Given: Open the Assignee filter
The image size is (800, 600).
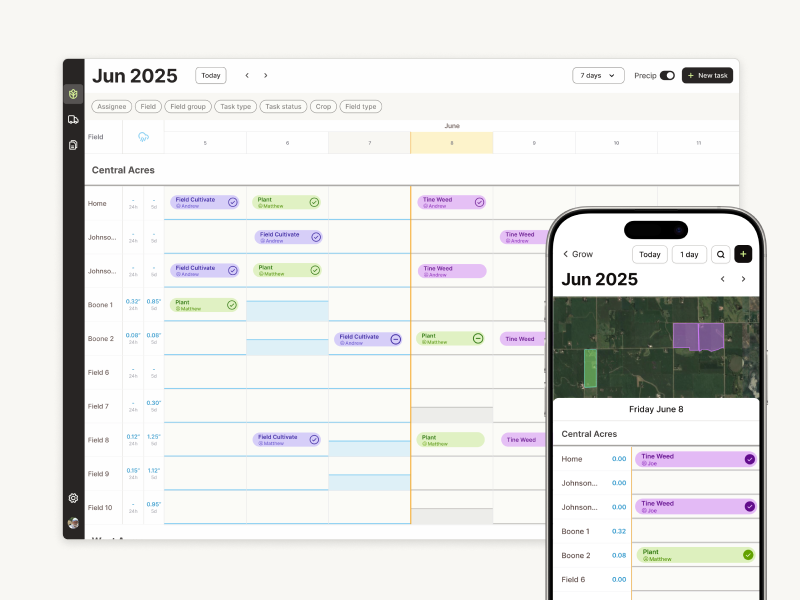Looking at the screenshot, I should click(111, 106).
